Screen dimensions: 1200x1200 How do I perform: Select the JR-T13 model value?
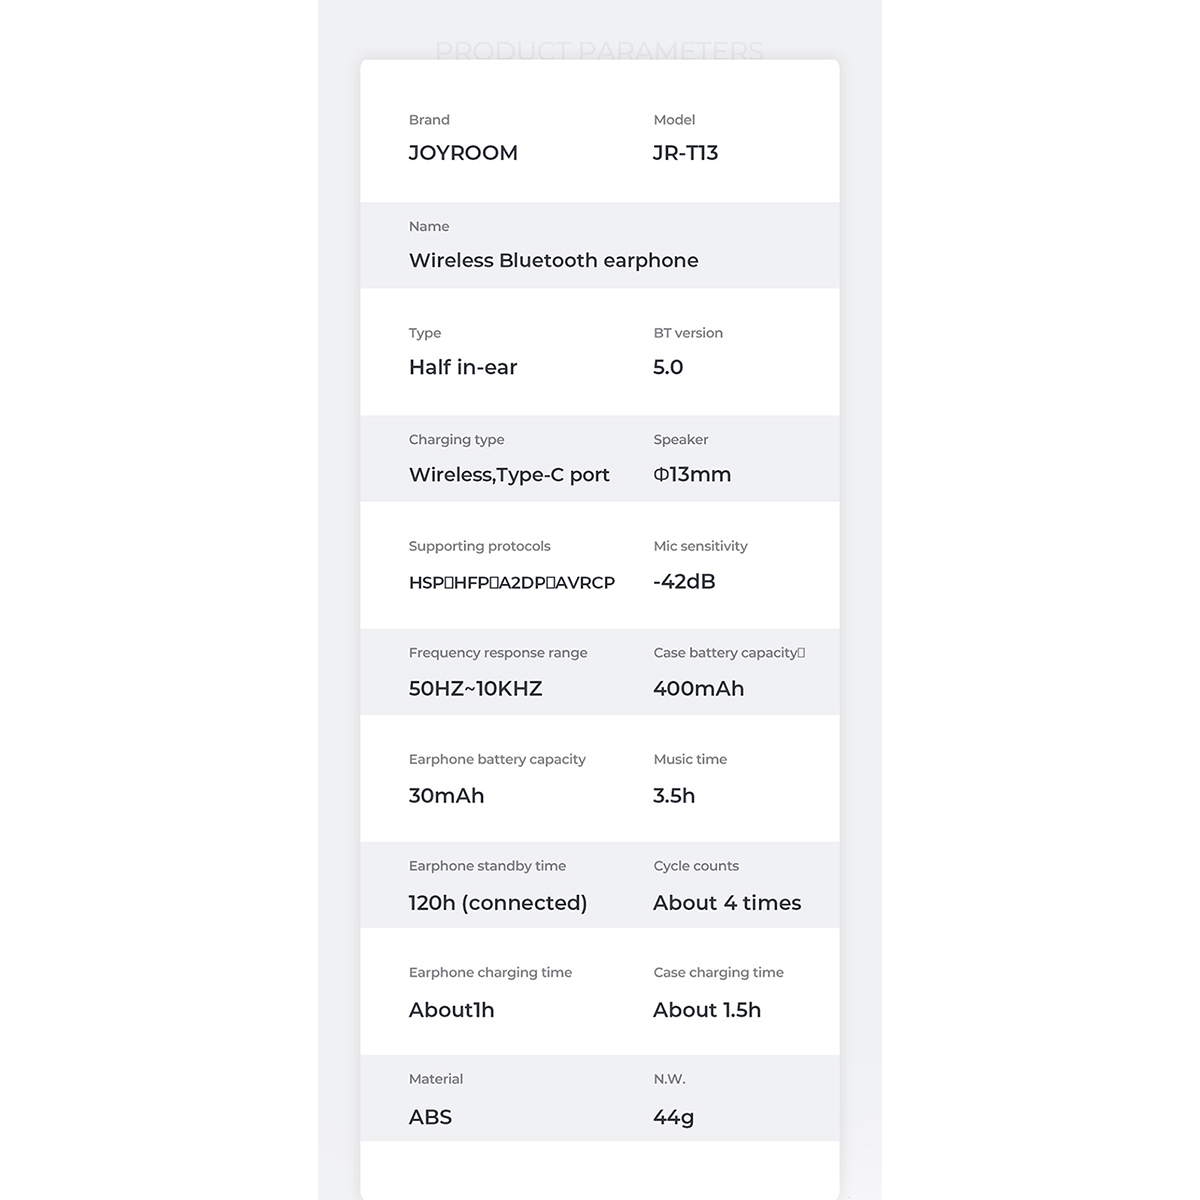coord(685,153)
